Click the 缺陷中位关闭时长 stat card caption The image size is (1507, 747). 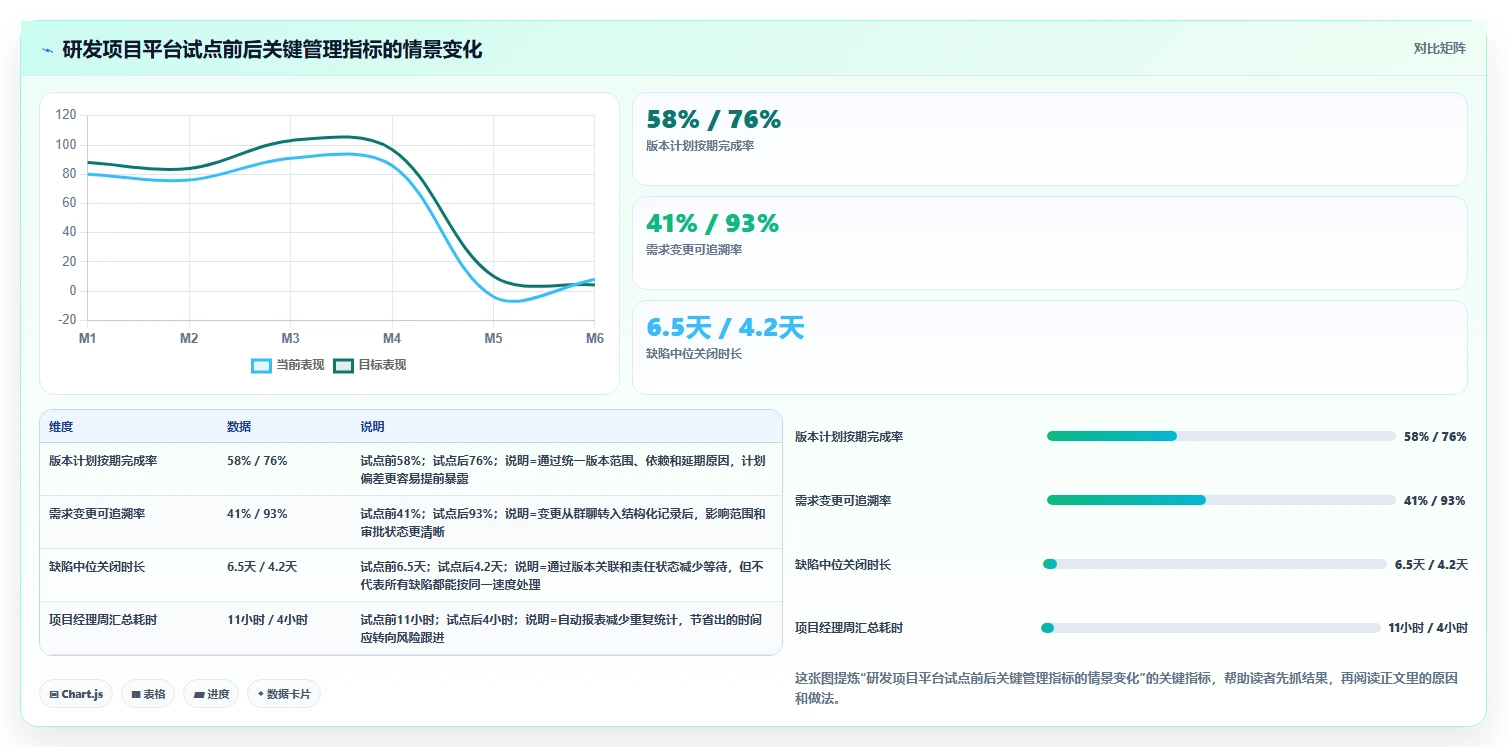[694, 354]
